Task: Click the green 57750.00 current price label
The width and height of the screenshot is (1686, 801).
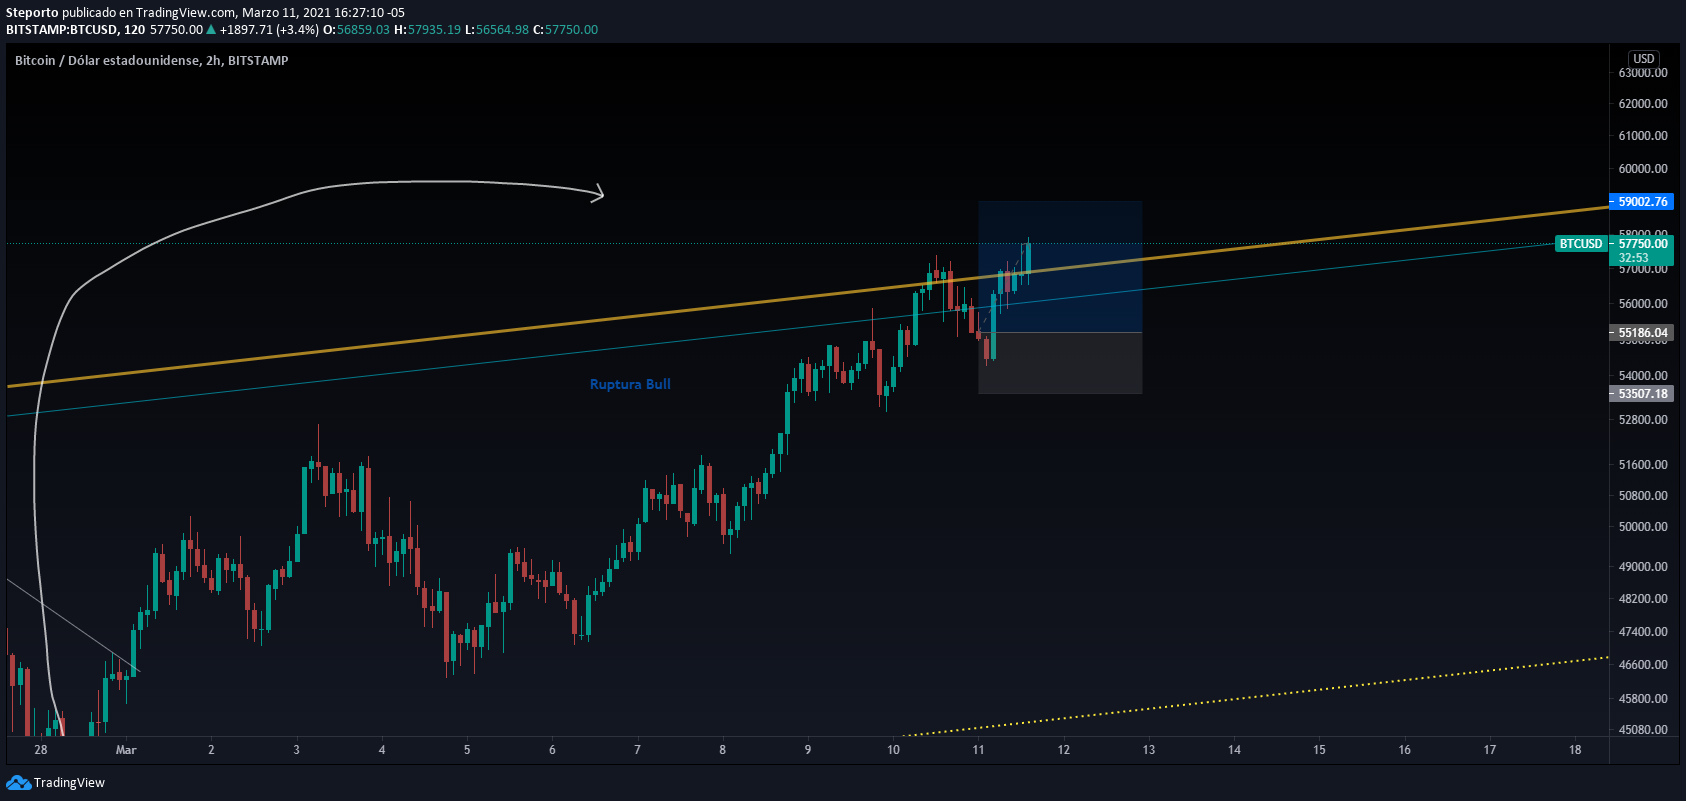Action: pos(1643,244)
